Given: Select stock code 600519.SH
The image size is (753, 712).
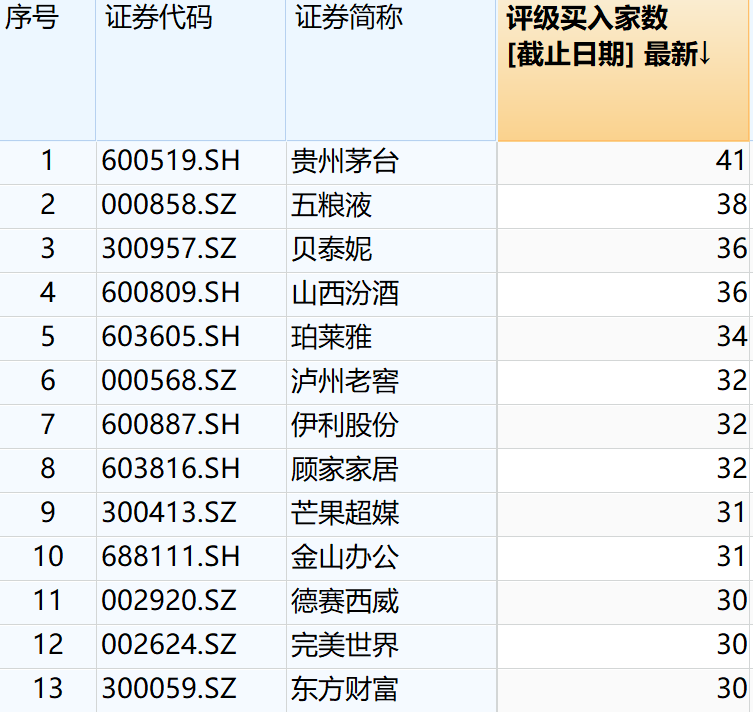Looking at the screenshot, I should [x=170, y=160].
